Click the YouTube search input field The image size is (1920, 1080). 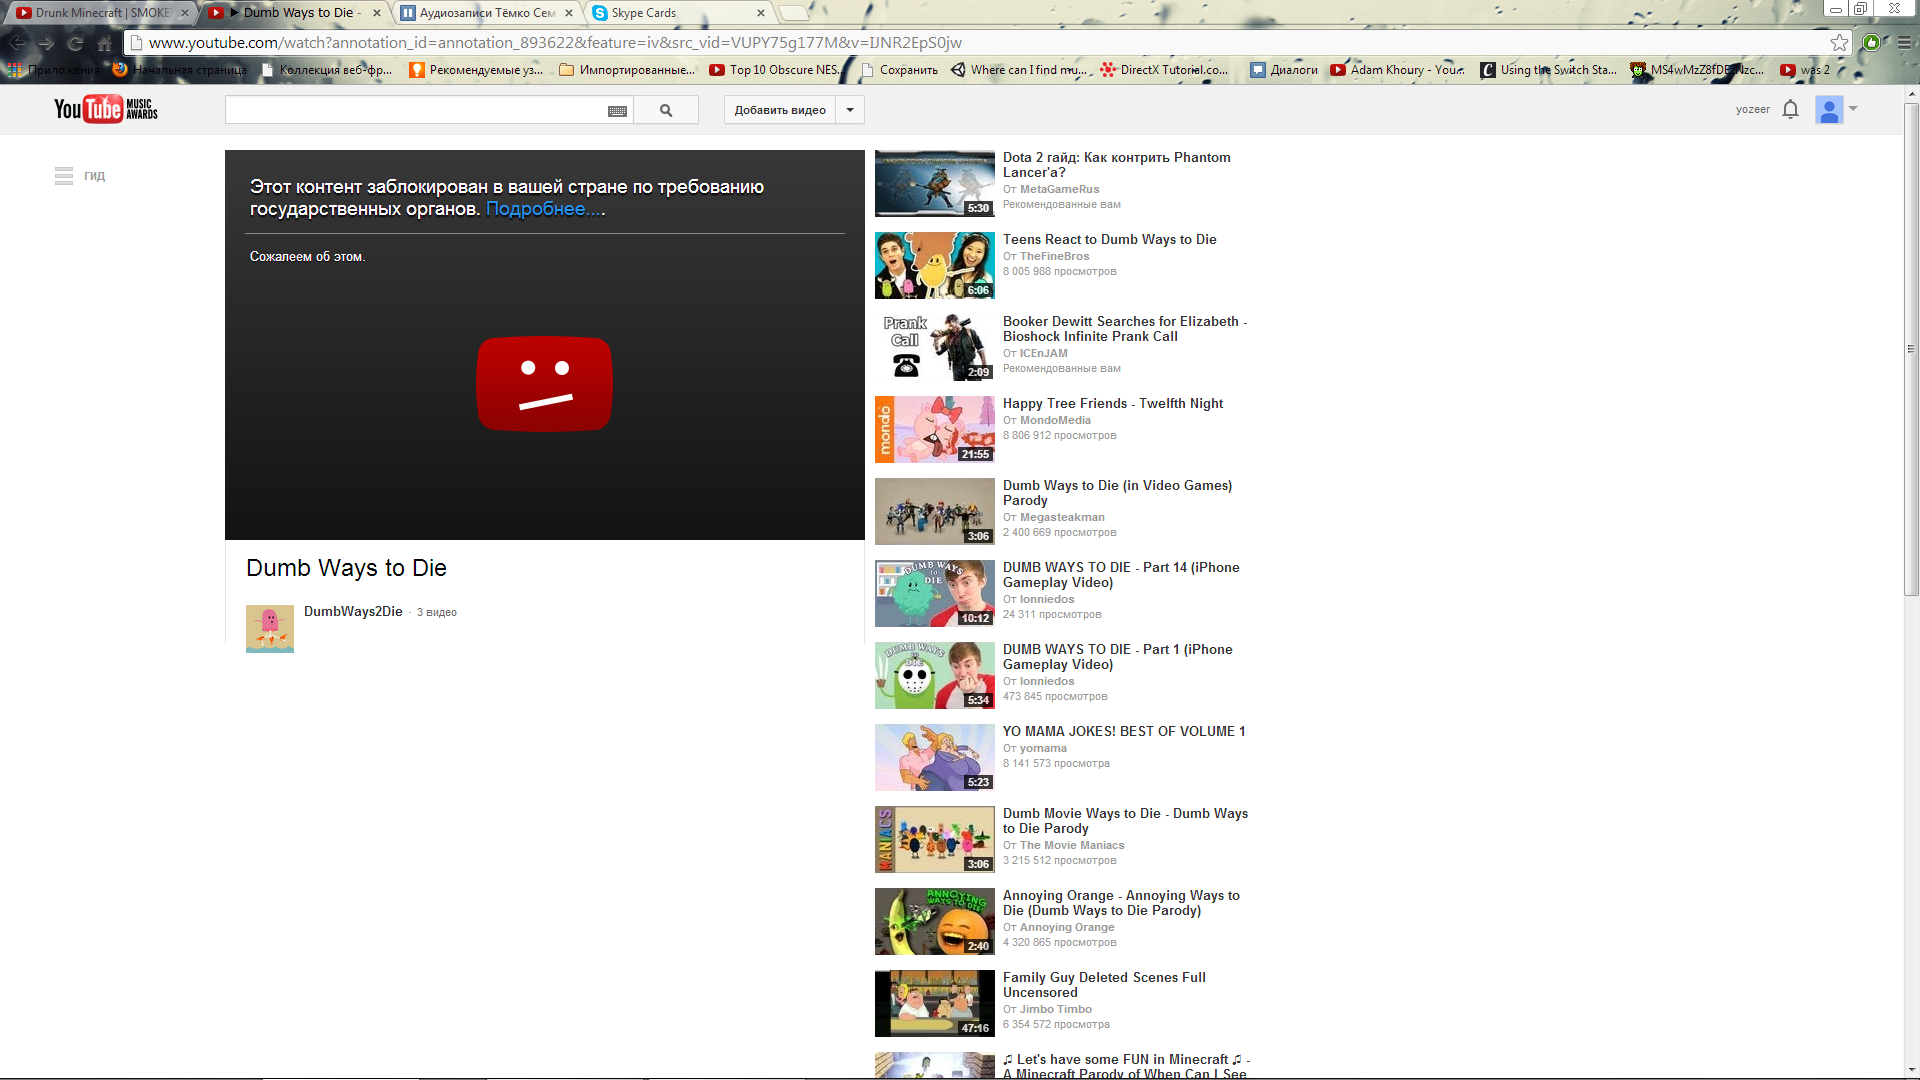pos(415,110)
